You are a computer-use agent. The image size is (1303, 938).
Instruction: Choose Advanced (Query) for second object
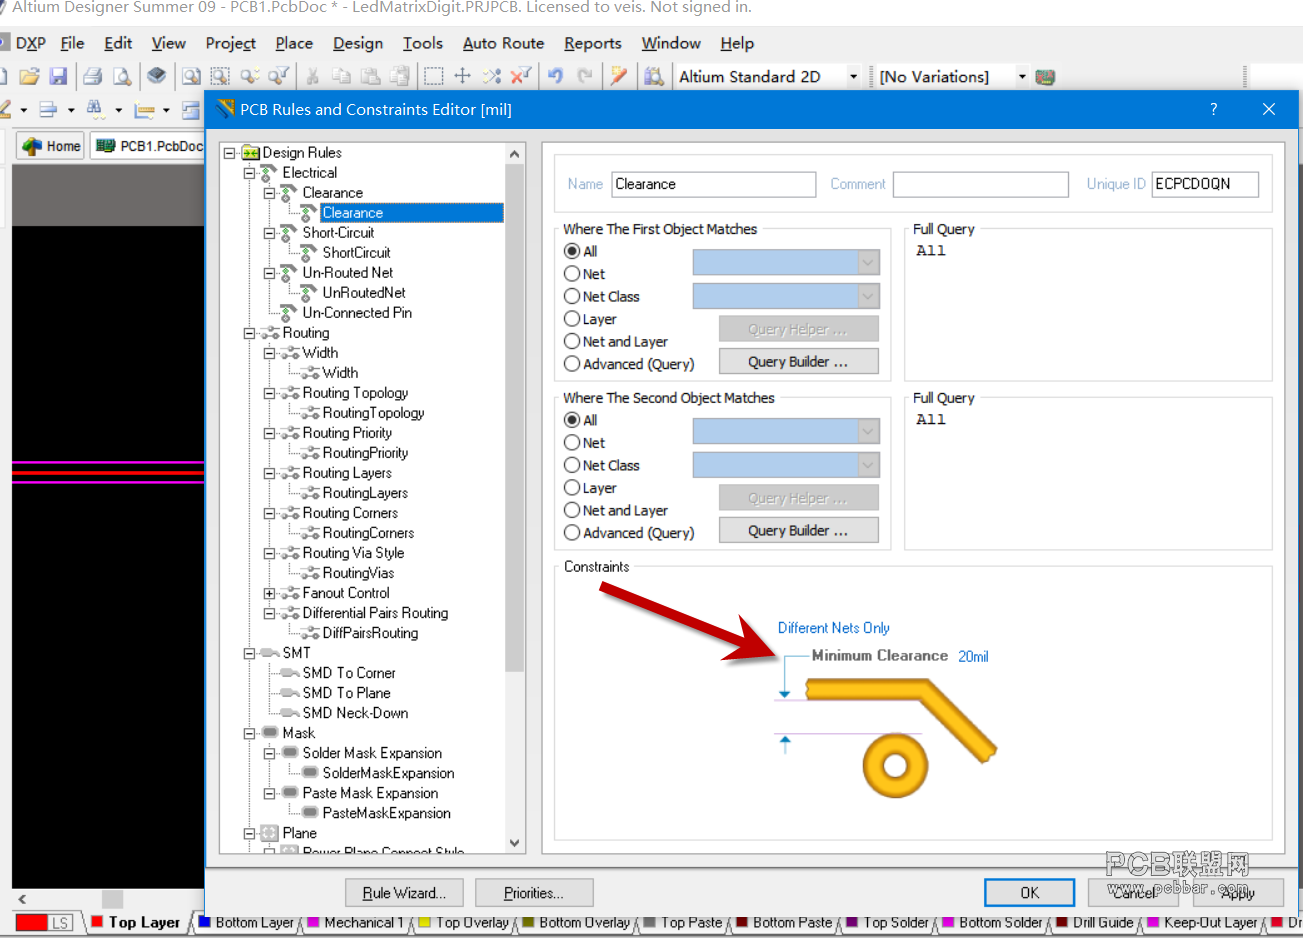tap(572, 533)
